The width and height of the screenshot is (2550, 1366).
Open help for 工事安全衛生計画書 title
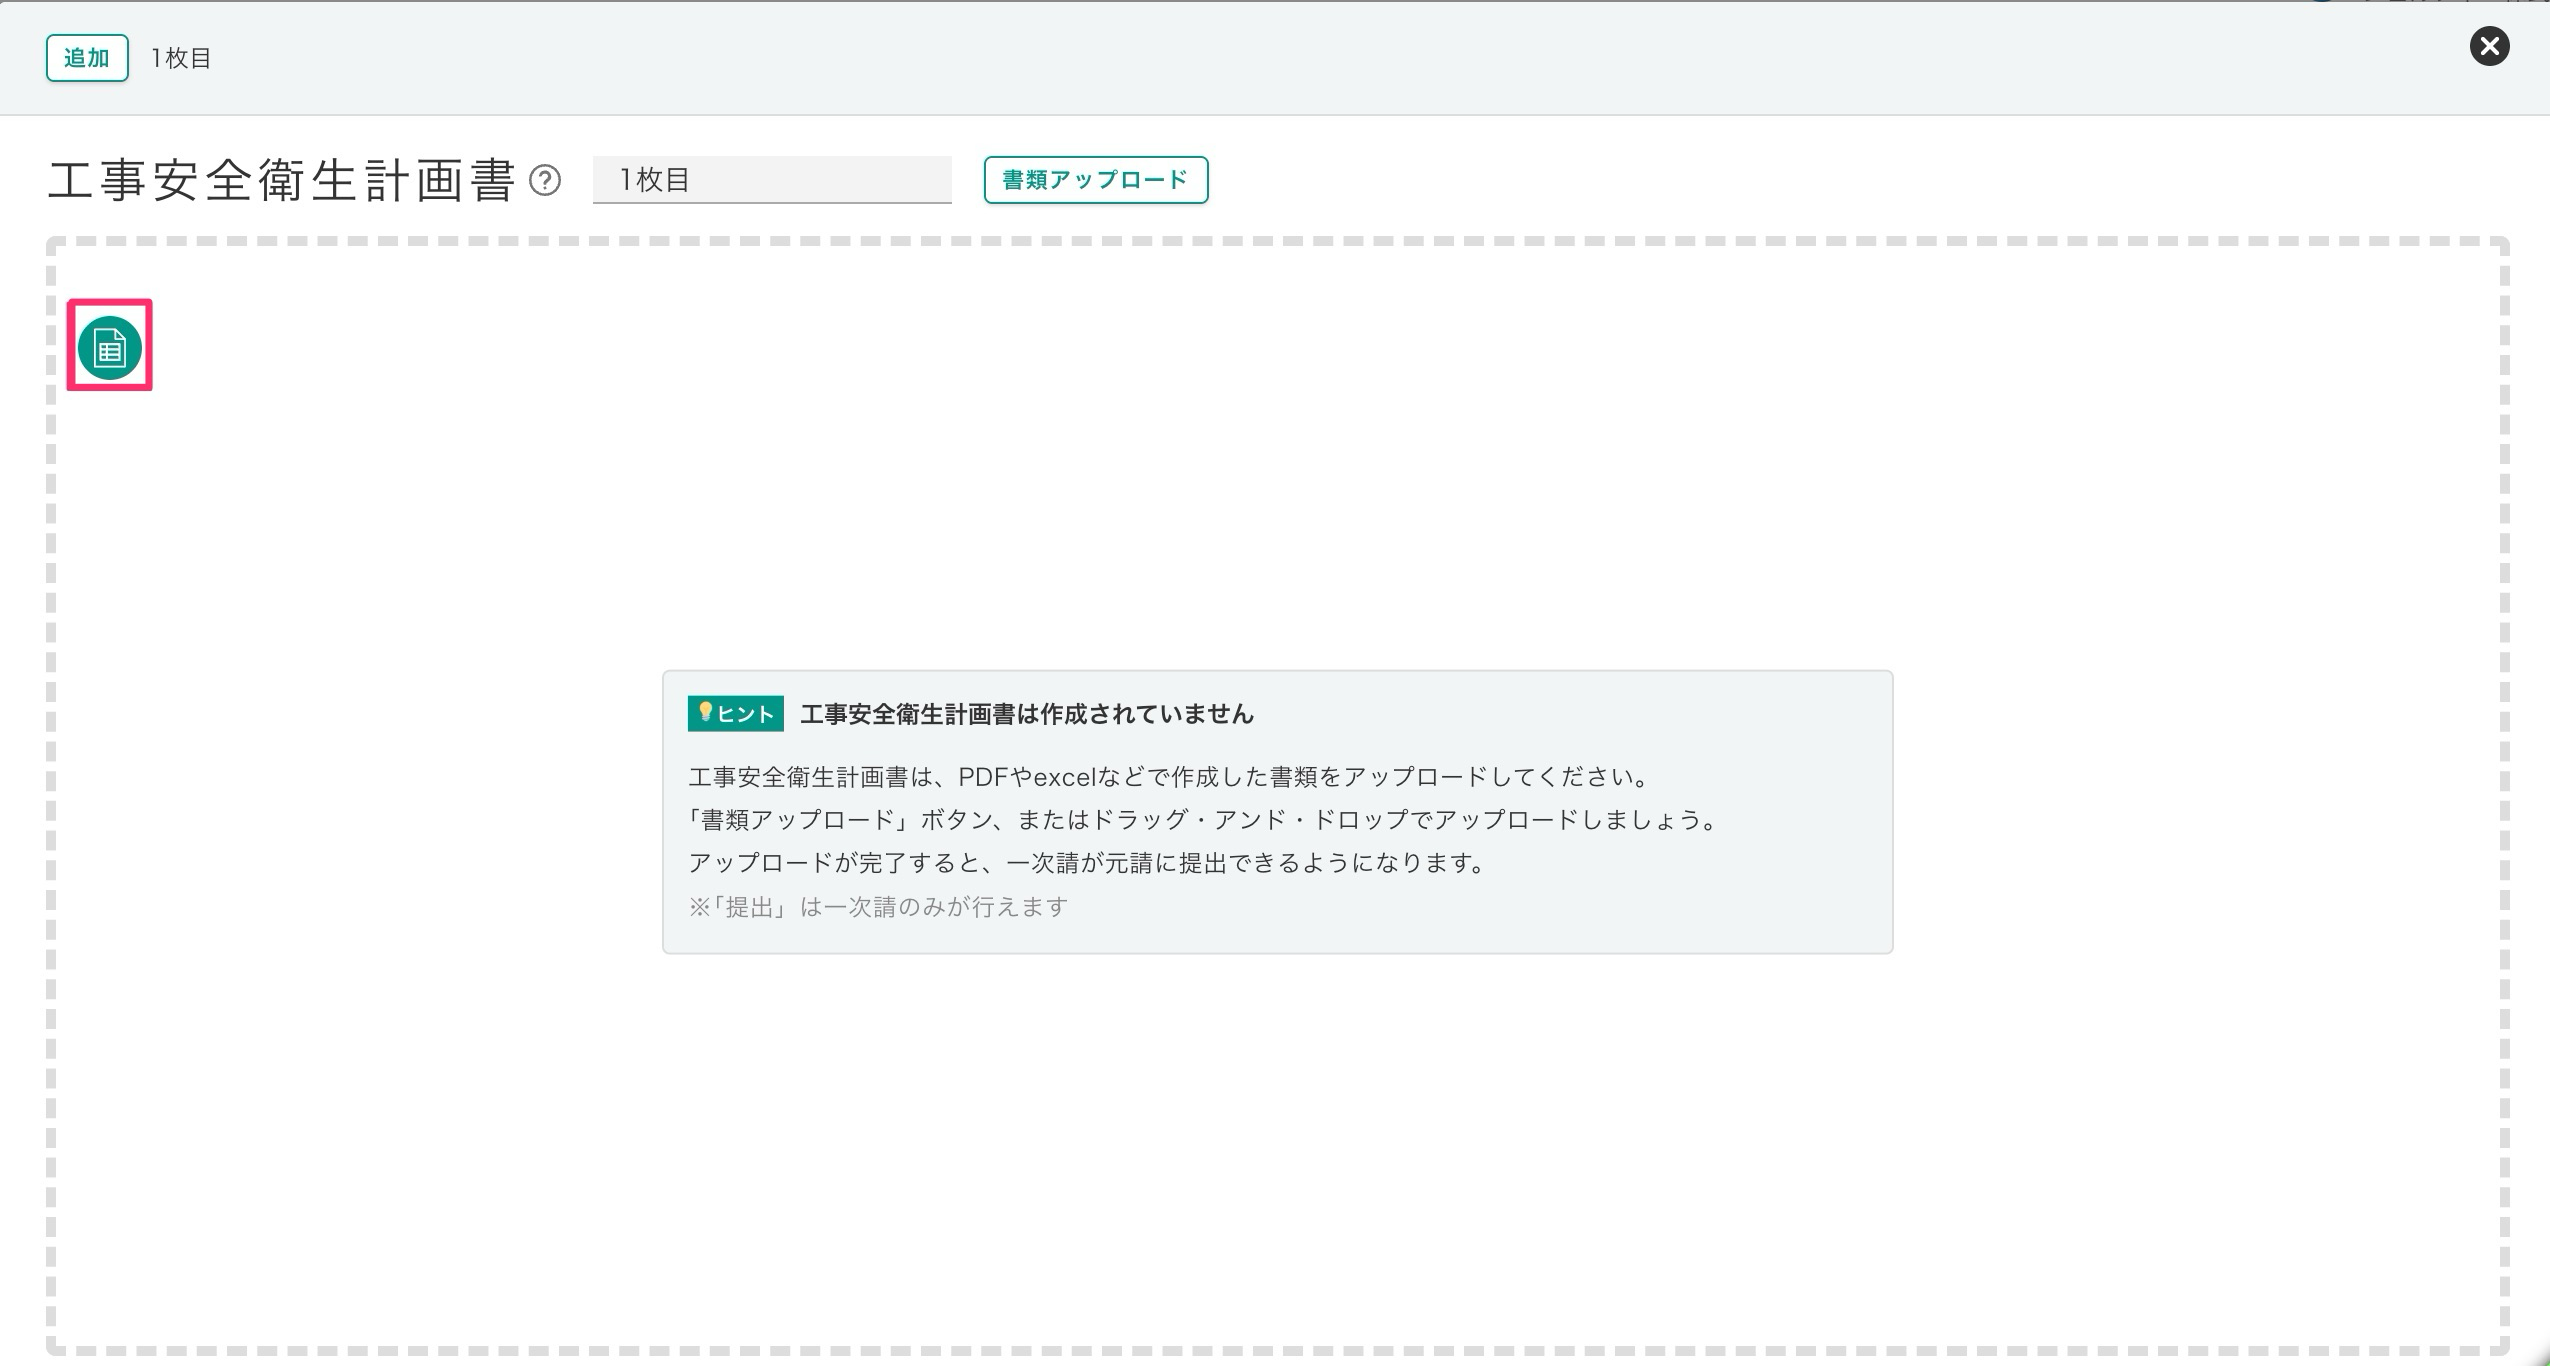click(545, 181)
